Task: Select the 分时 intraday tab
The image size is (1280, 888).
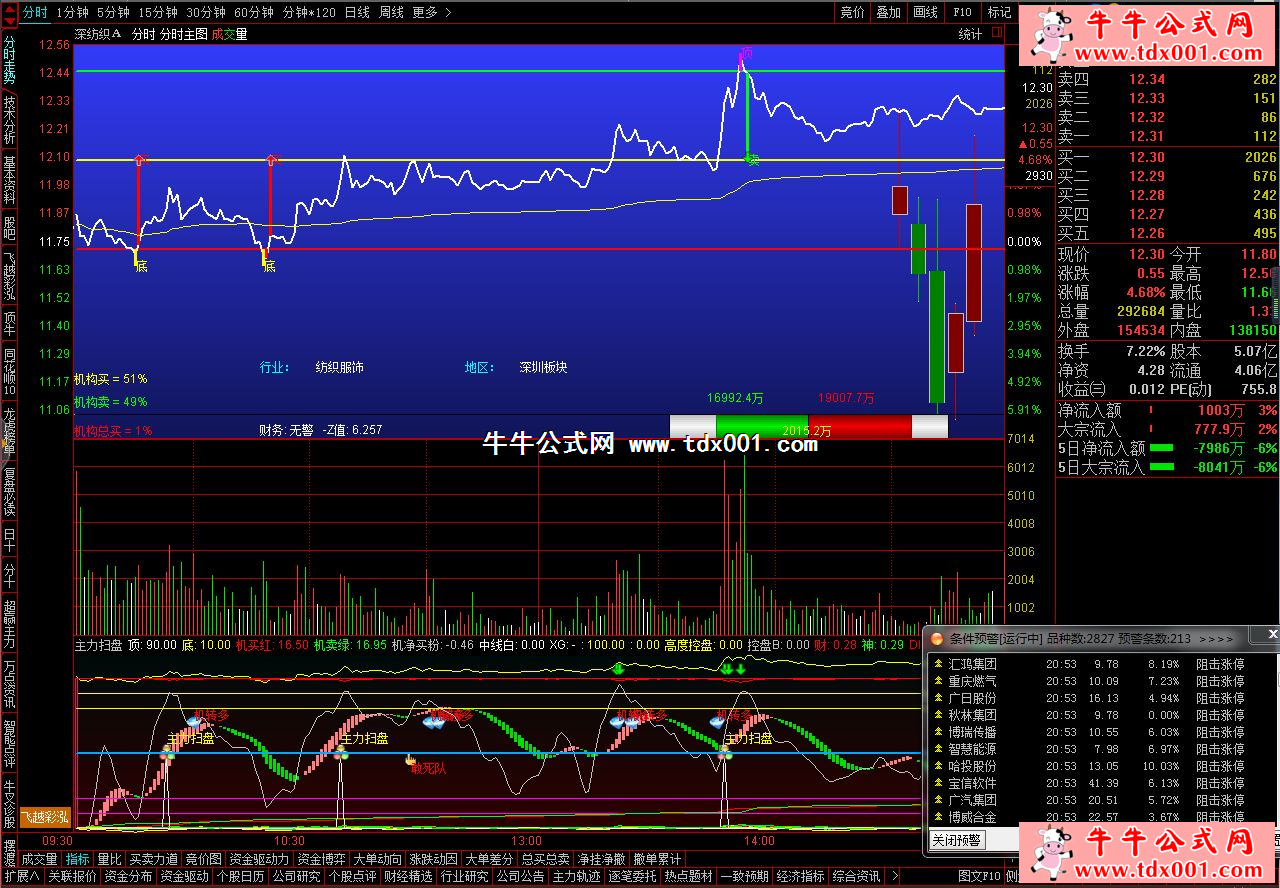Action: pos(35,12)
